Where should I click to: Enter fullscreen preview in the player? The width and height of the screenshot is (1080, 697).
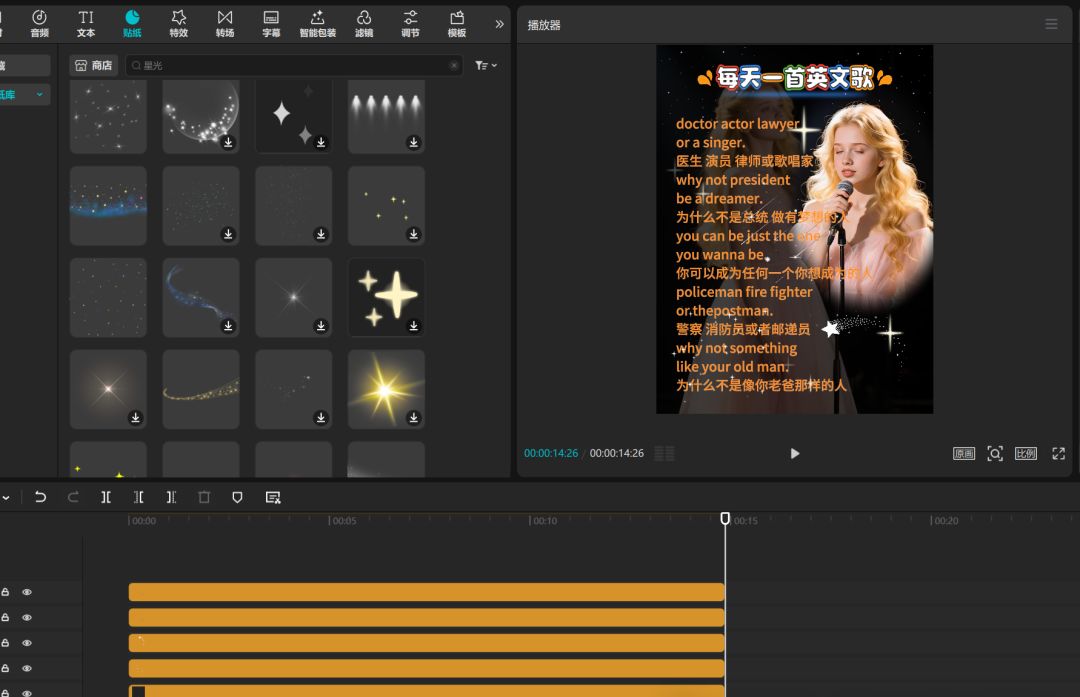1058,453
